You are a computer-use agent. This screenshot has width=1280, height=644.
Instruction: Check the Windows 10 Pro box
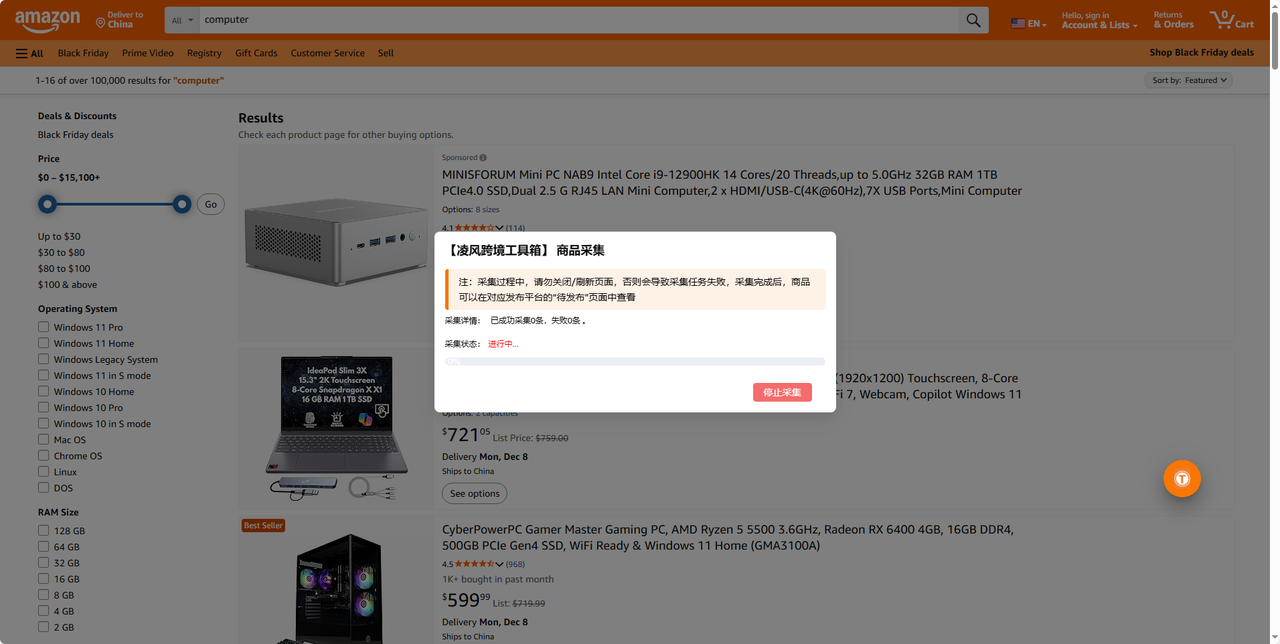[x=43, y=407]
